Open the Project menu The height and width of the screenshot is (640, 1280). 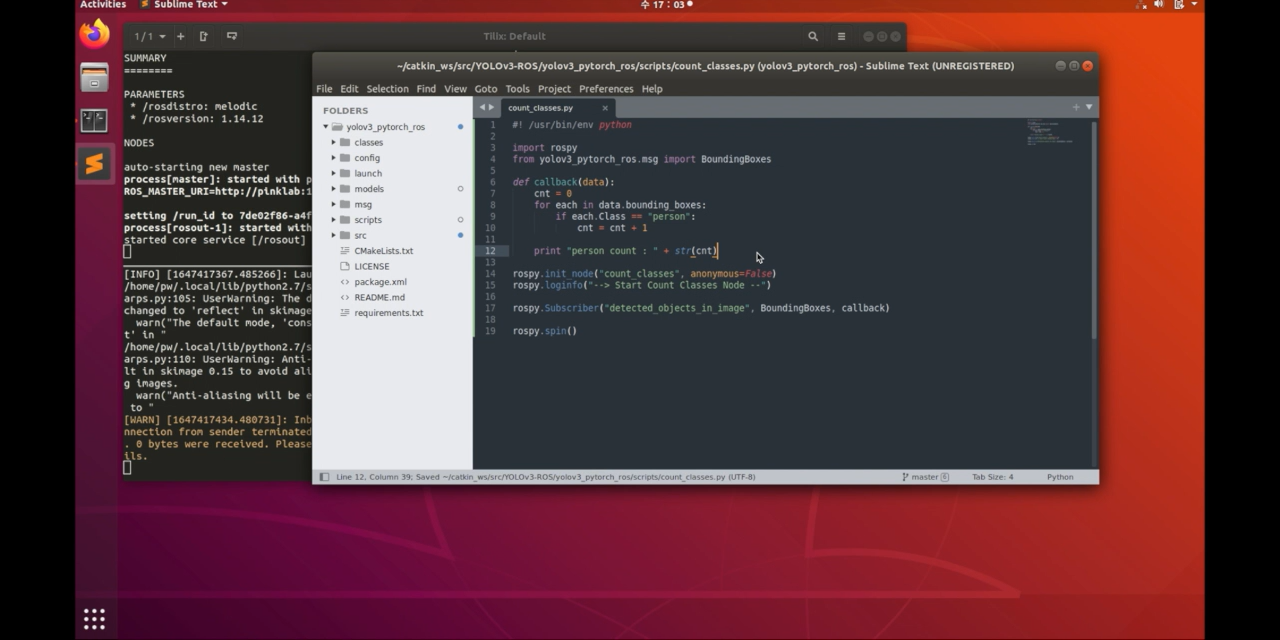coord(554,89)
